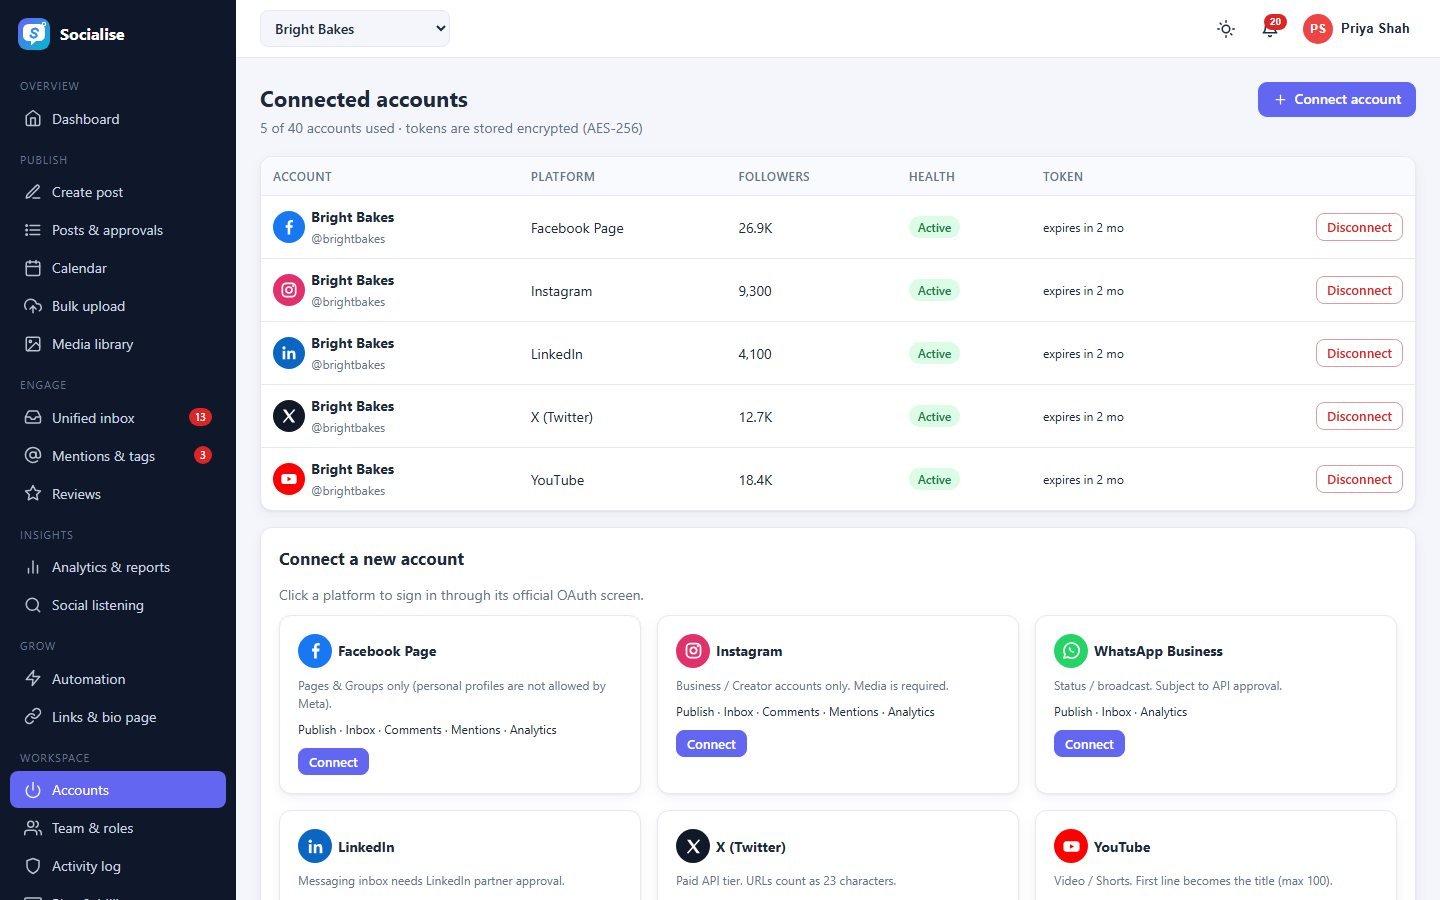Click the Instagram icon in the connected accounts table
Screen dimensions: 1440x900
click(289, 290)
